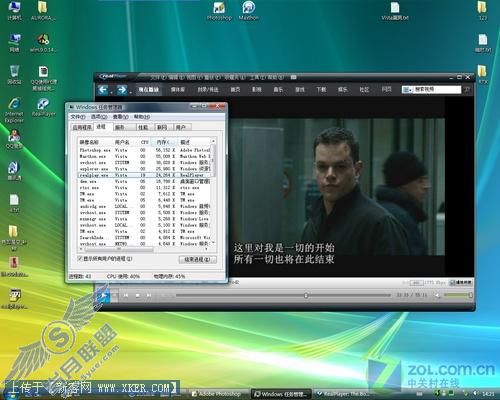This screenshot has height=400, width=500.
Task: Click the End Process button
Action: click(x=197, y=259)
